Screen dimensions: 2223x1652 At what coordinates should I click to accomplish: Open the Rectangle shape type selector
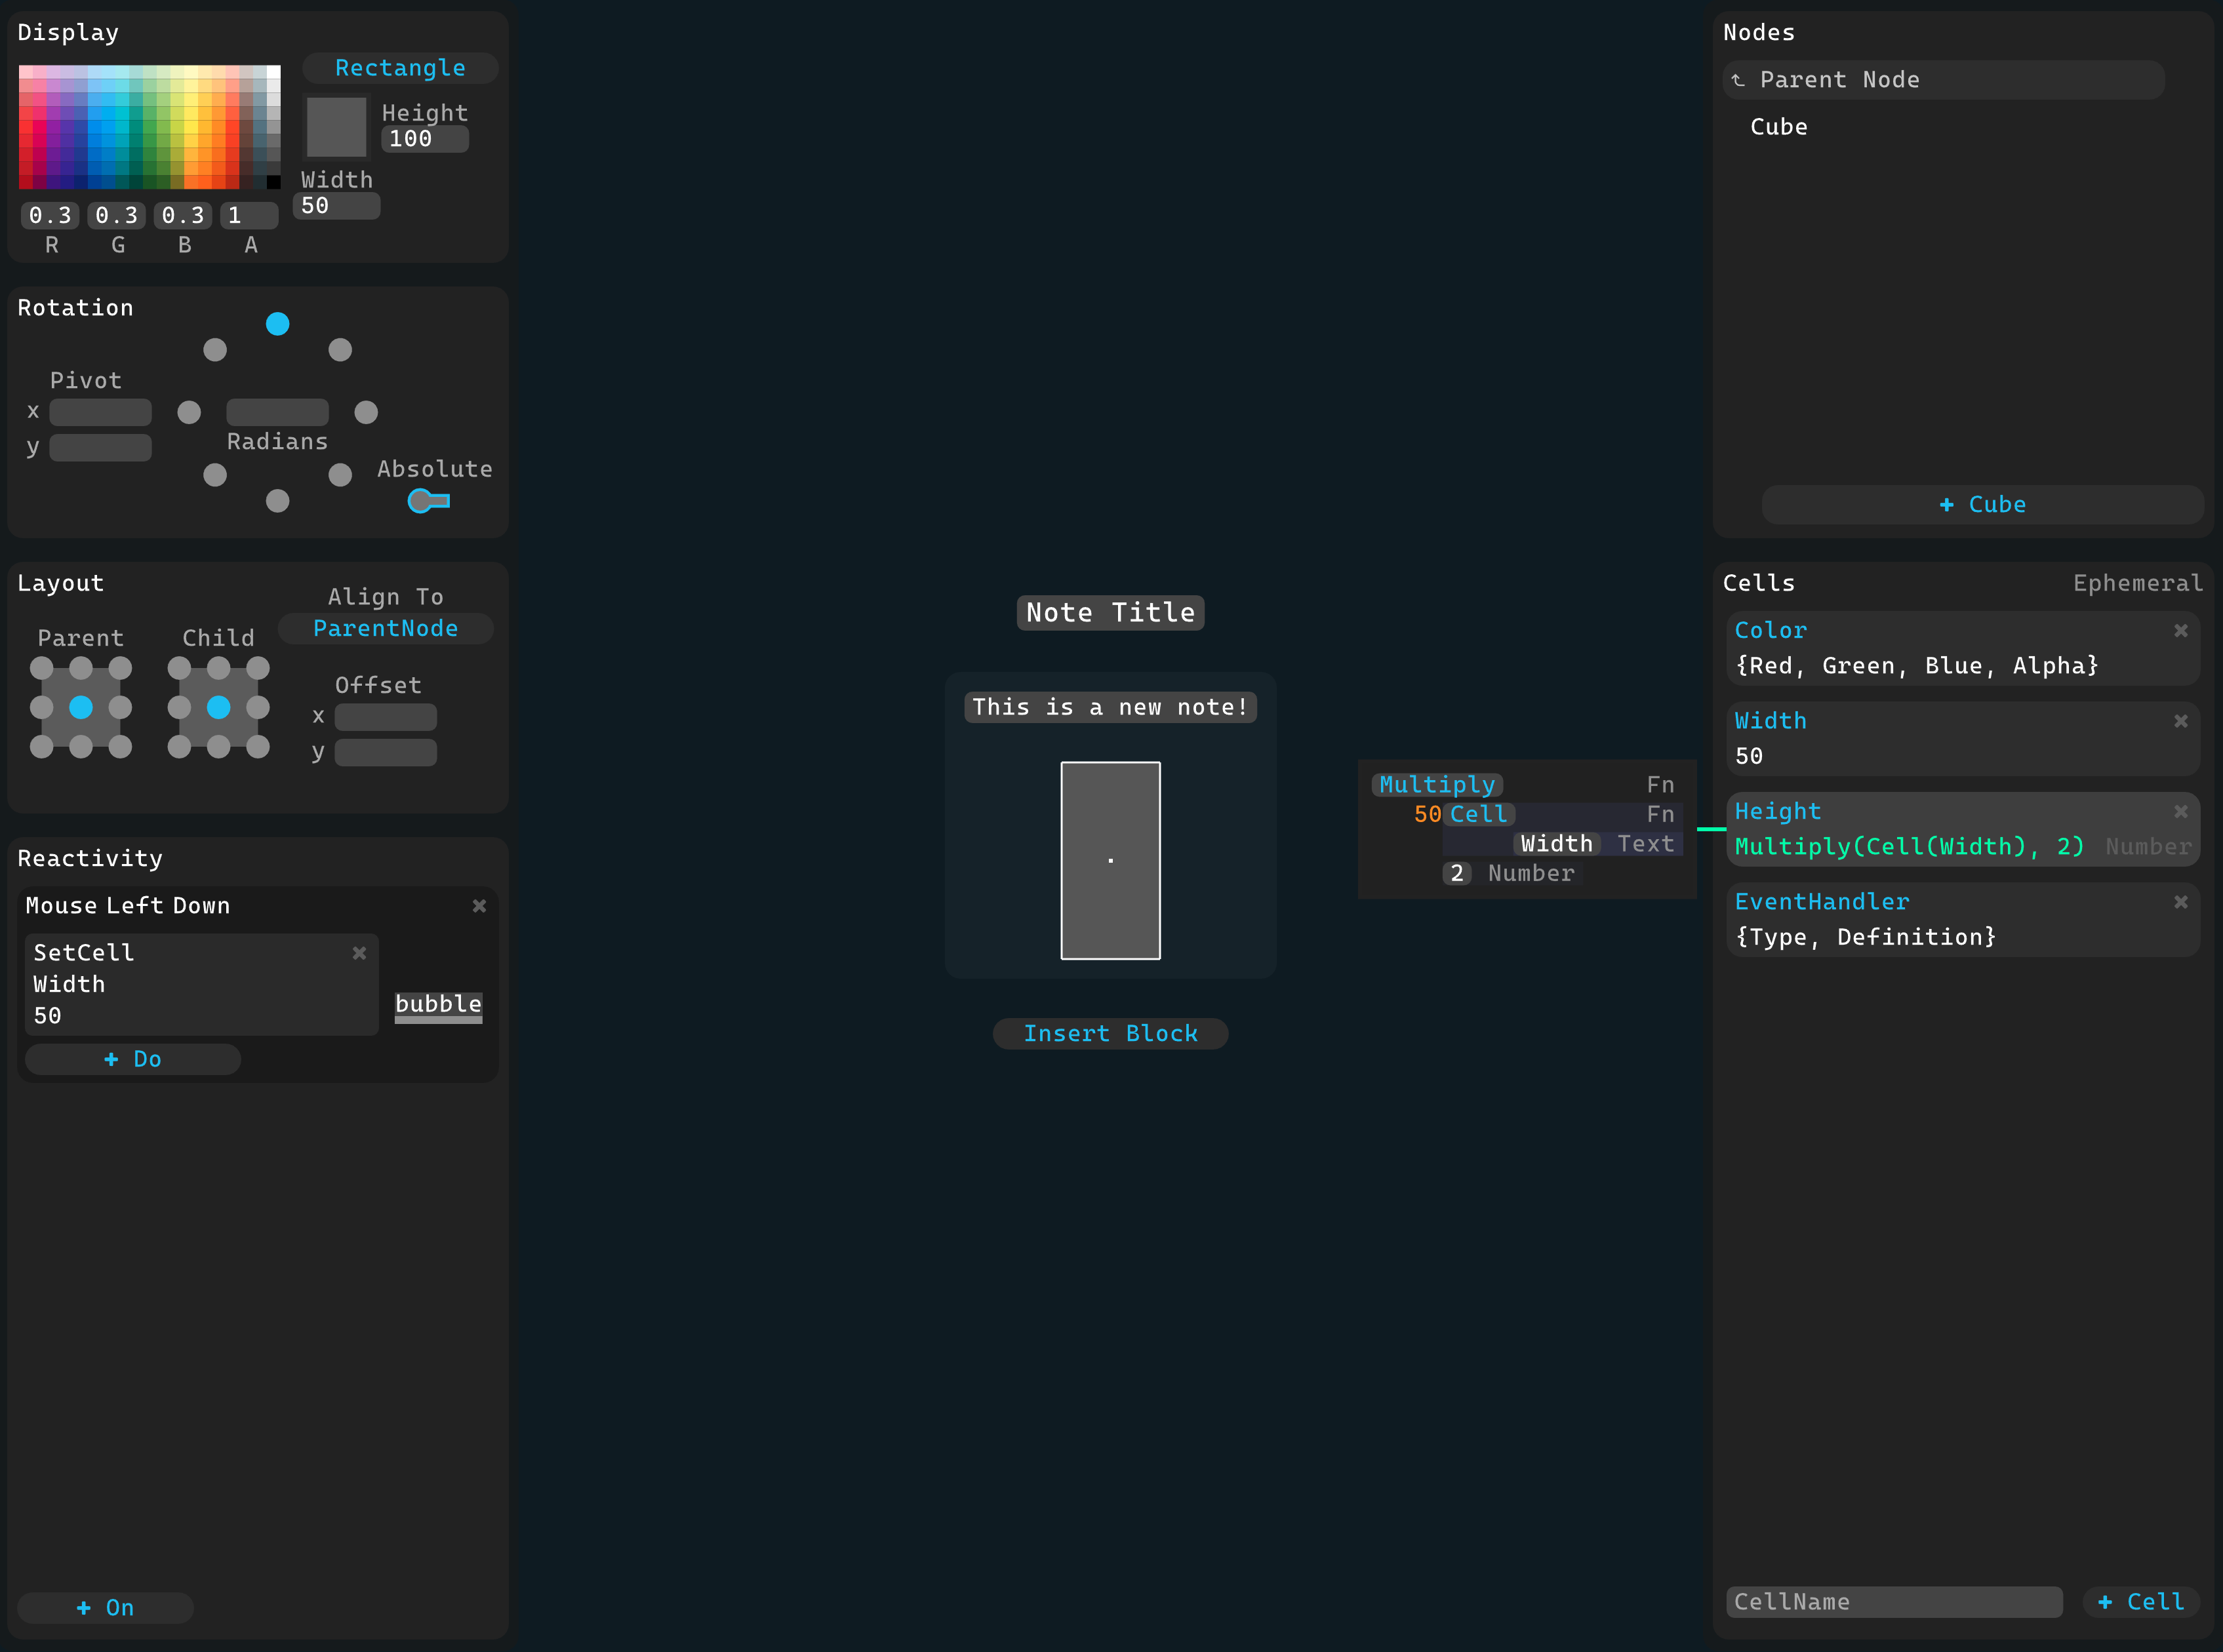tap(400, 68)
